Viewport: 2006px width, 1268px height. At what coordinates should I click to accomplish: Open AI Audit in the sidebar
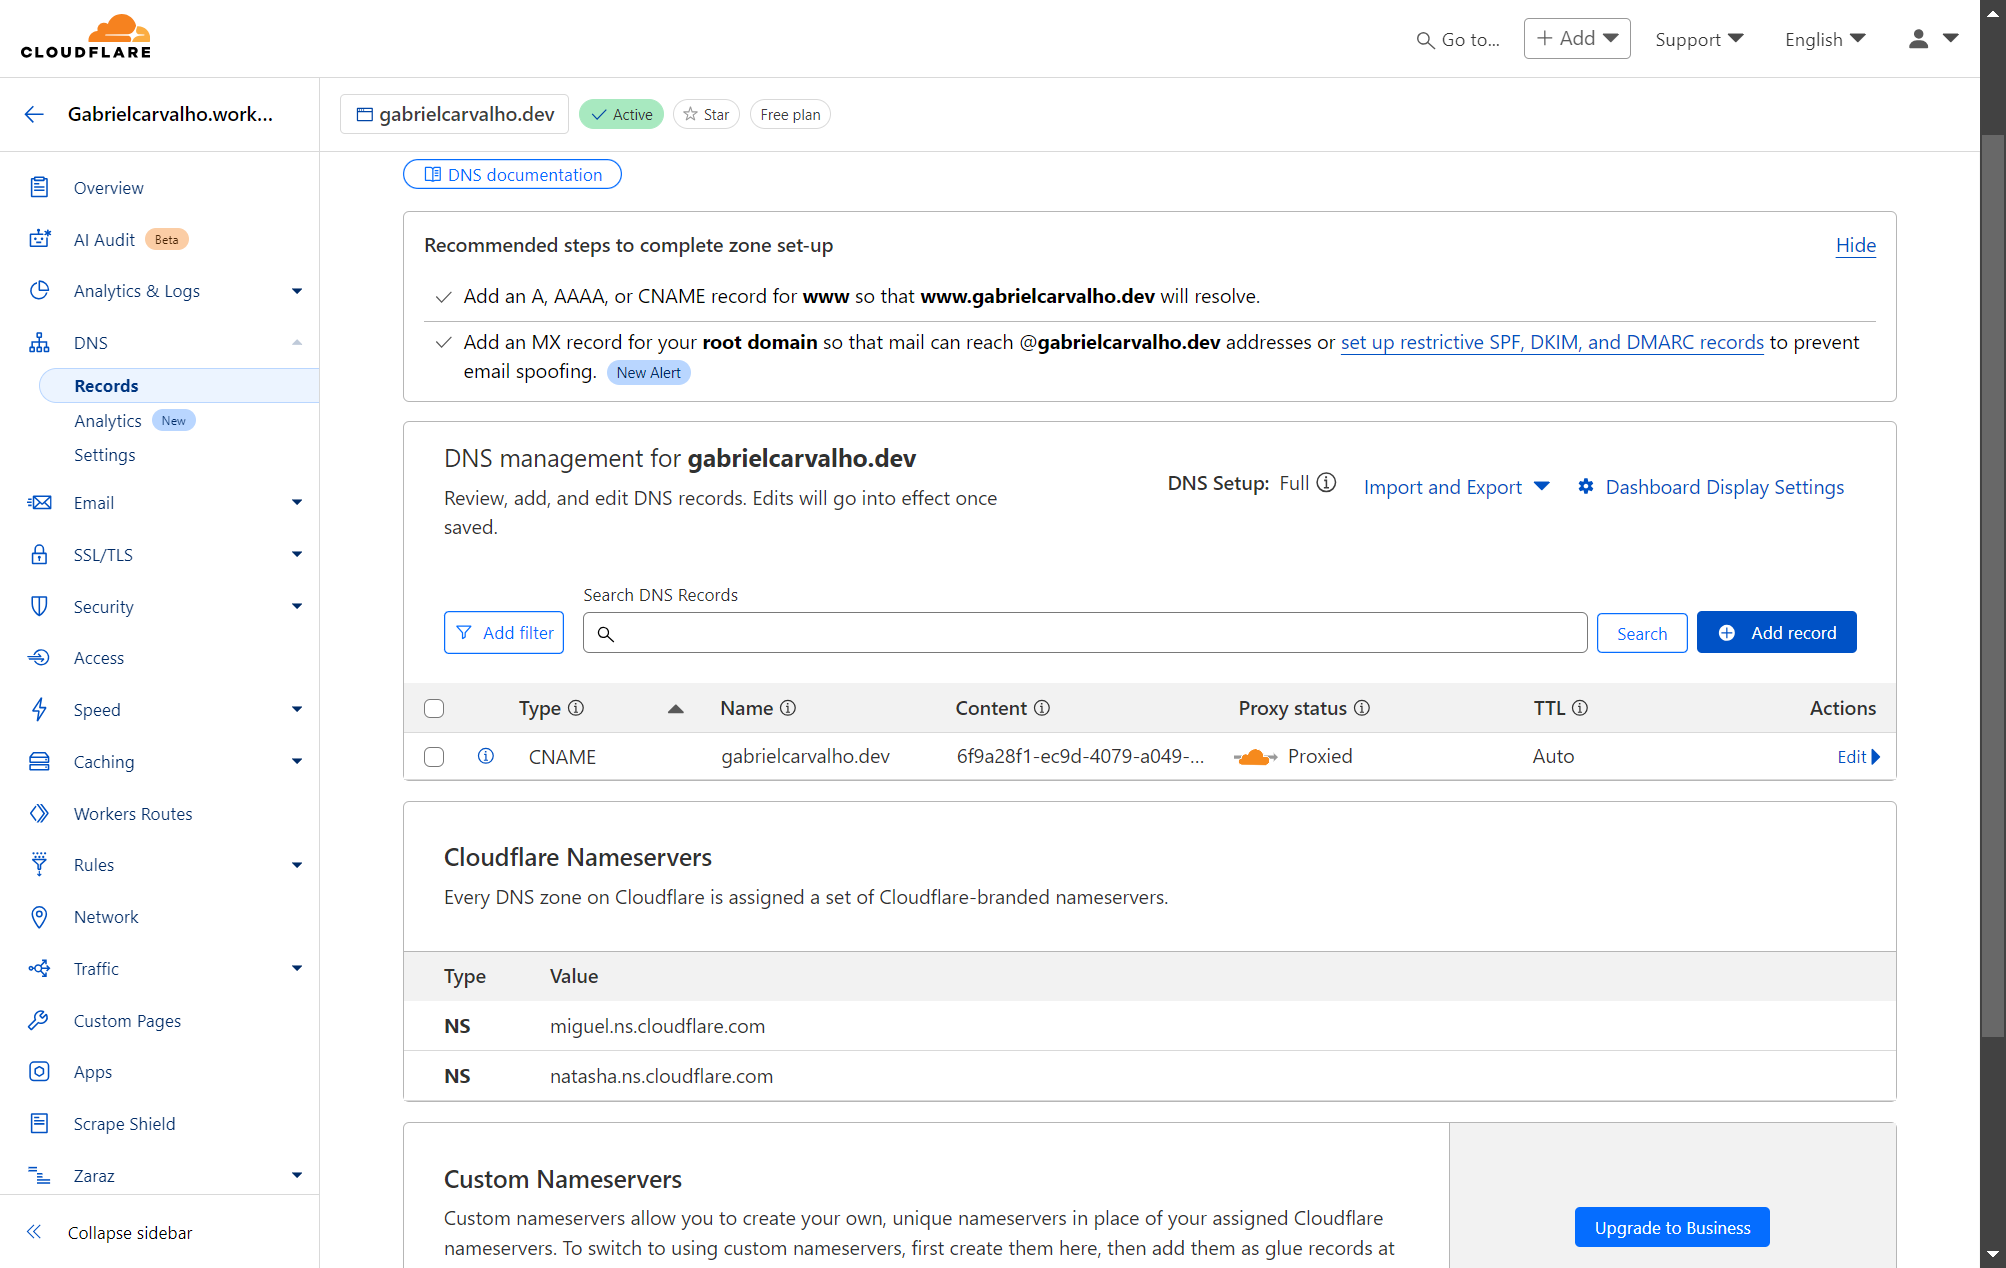[x=104, y=239]
